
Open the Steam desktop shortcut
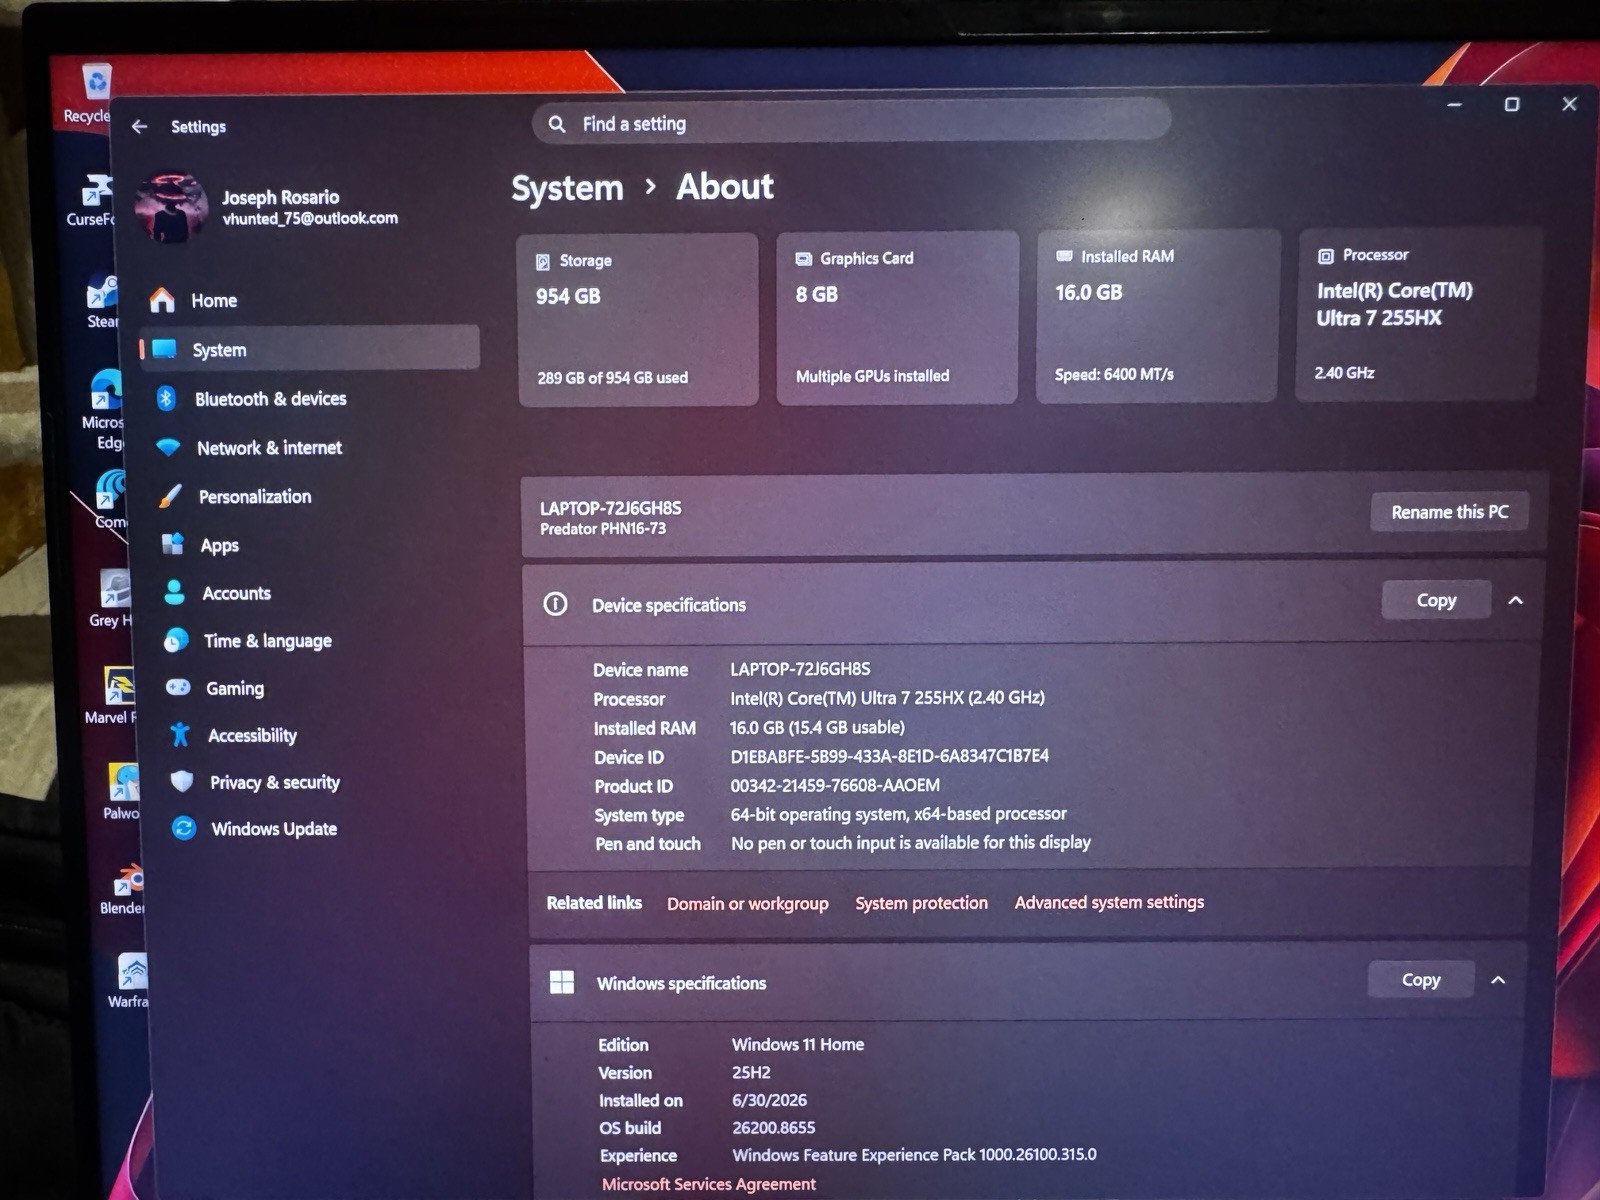pos(102,302)
